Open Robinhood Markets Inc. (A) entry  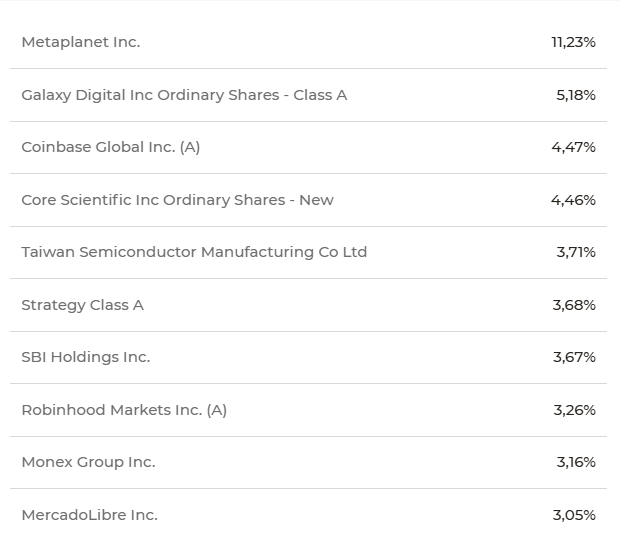(x=124, y=410)
